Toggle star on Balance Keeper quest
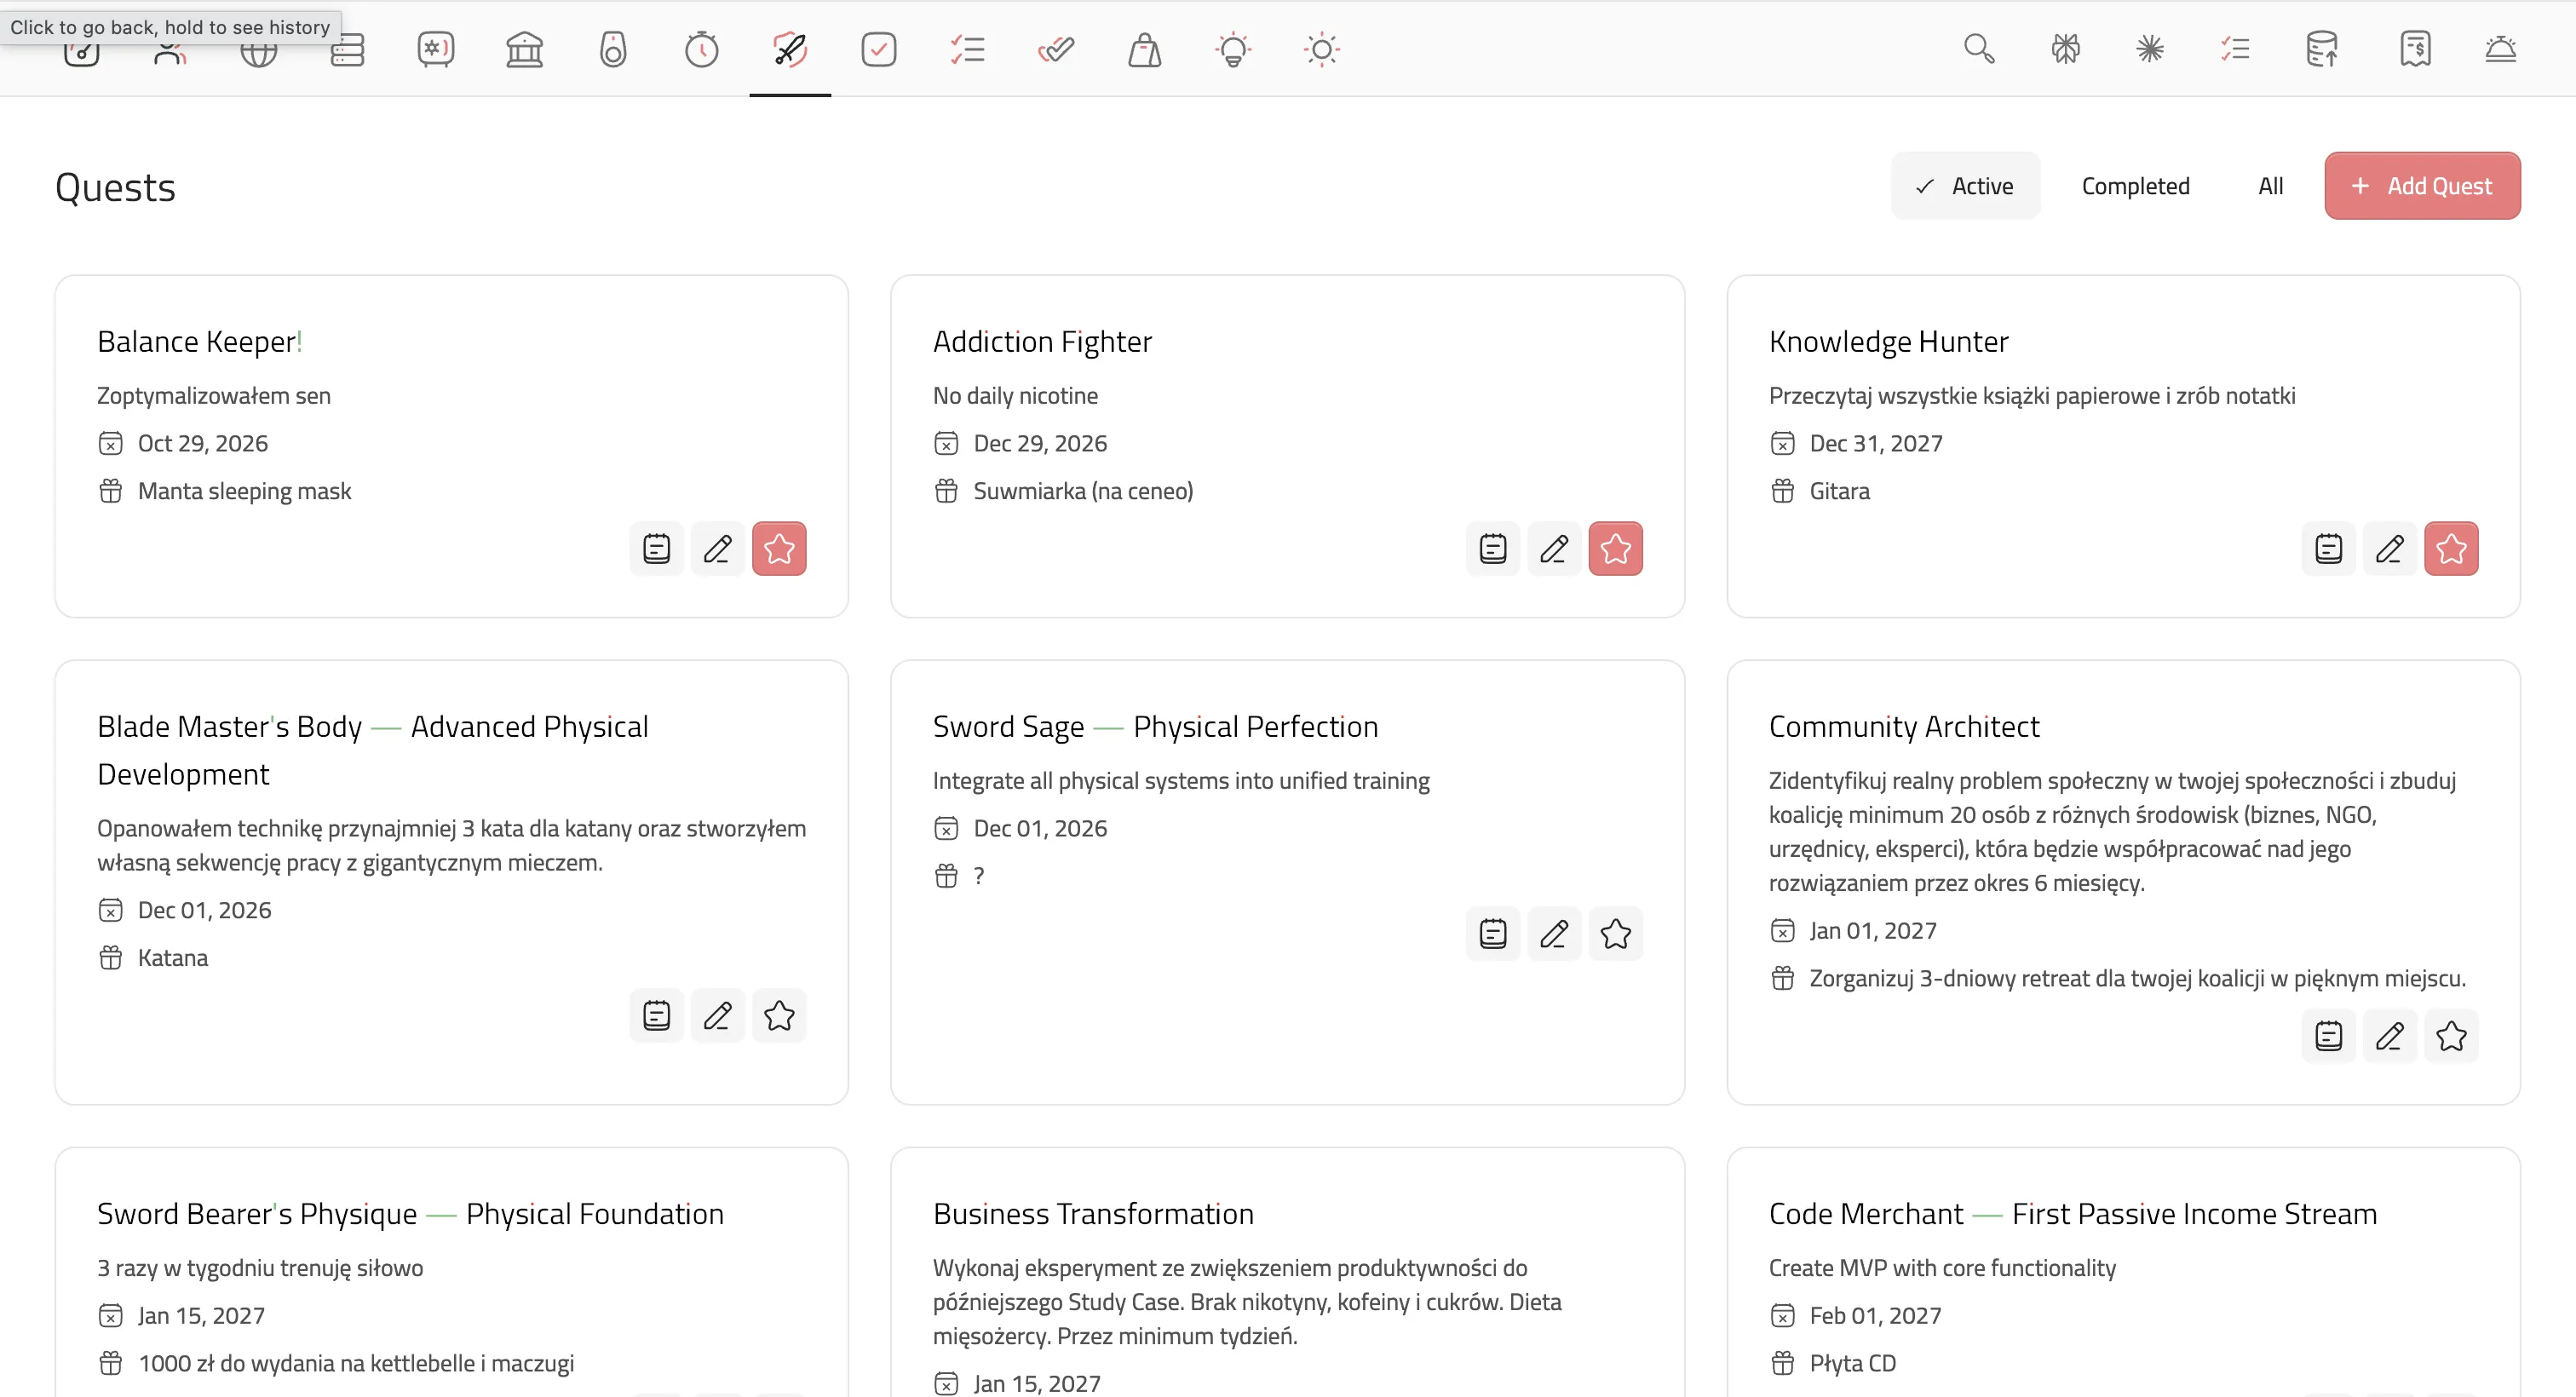 click(x=779, y=548)
